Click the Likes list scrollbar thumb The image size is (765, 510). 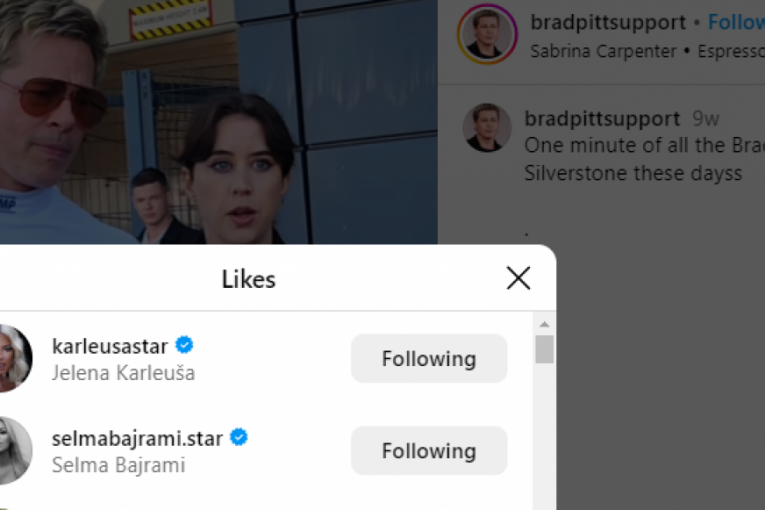(x=544, y=349)
